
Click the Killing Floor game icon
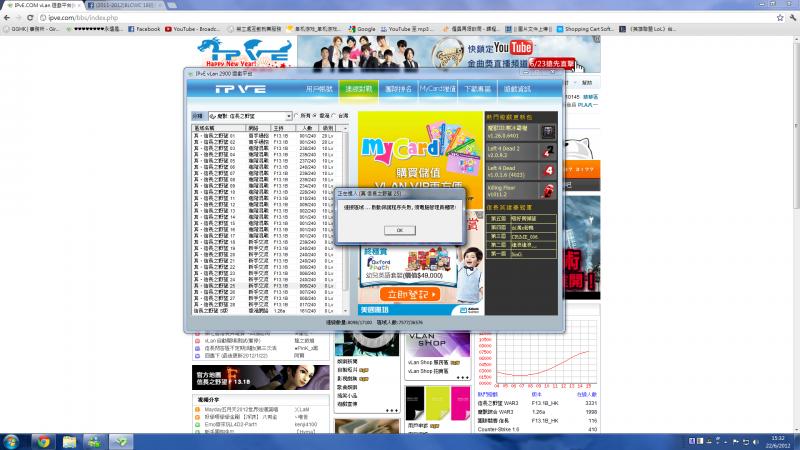pos(548,190)
